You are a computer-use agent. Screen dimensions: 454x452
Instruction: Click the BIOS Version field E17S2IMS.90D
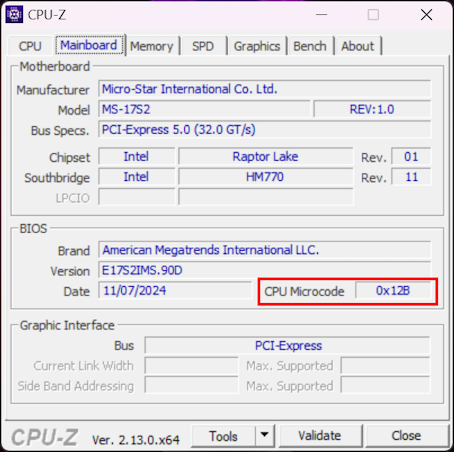coord(265,270)
